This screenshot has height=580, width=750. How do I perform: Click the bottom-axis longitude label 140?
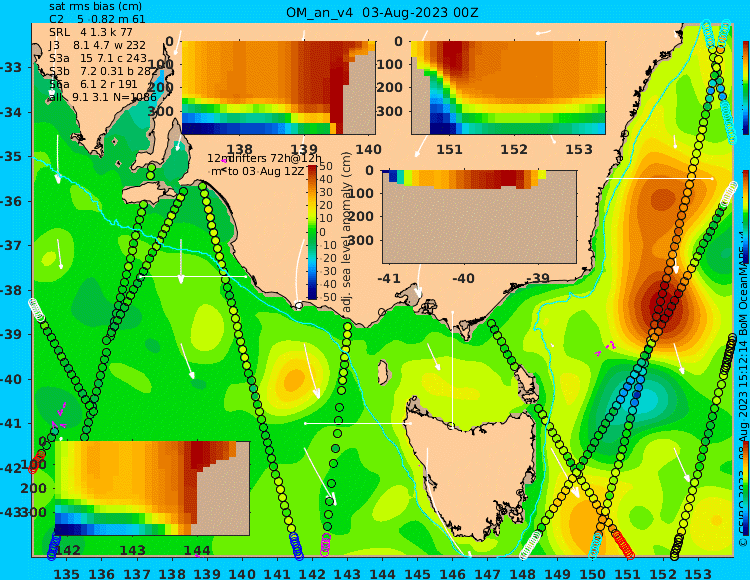tap(242, 573)
